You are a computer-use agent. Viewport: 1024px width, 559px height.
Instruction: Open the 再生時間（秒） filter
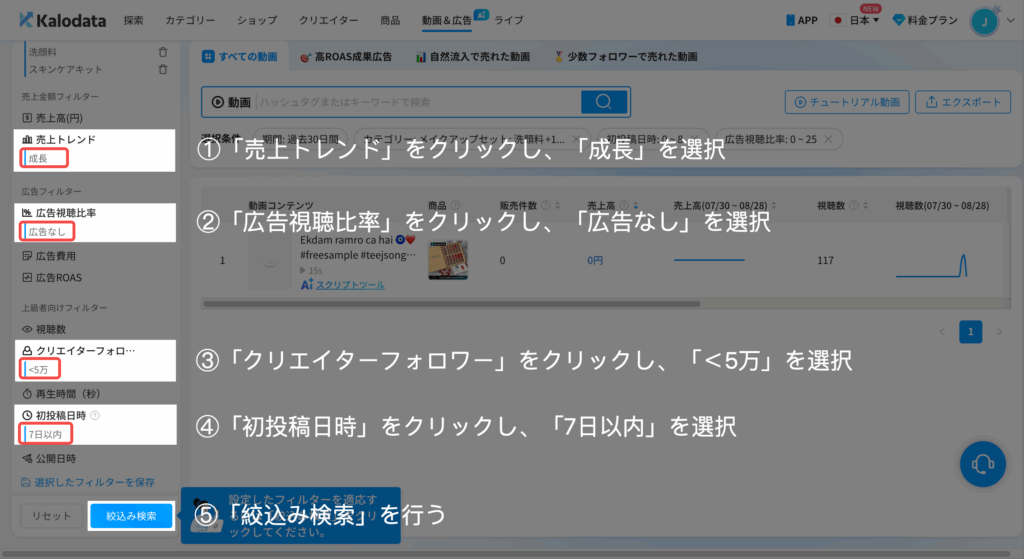pyautogui.click(x=61, y=394)
